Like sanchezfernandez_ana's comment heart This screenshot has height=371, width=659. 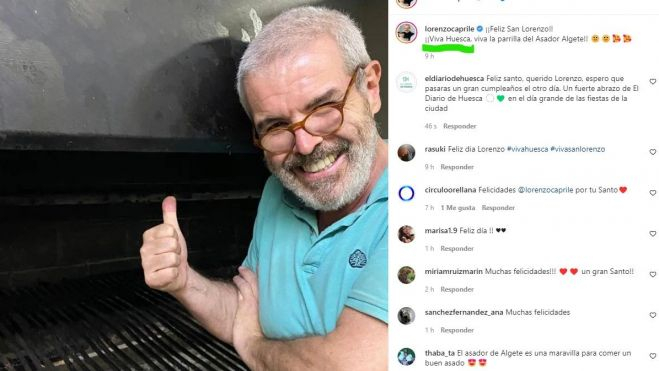[x=652, y=315]
